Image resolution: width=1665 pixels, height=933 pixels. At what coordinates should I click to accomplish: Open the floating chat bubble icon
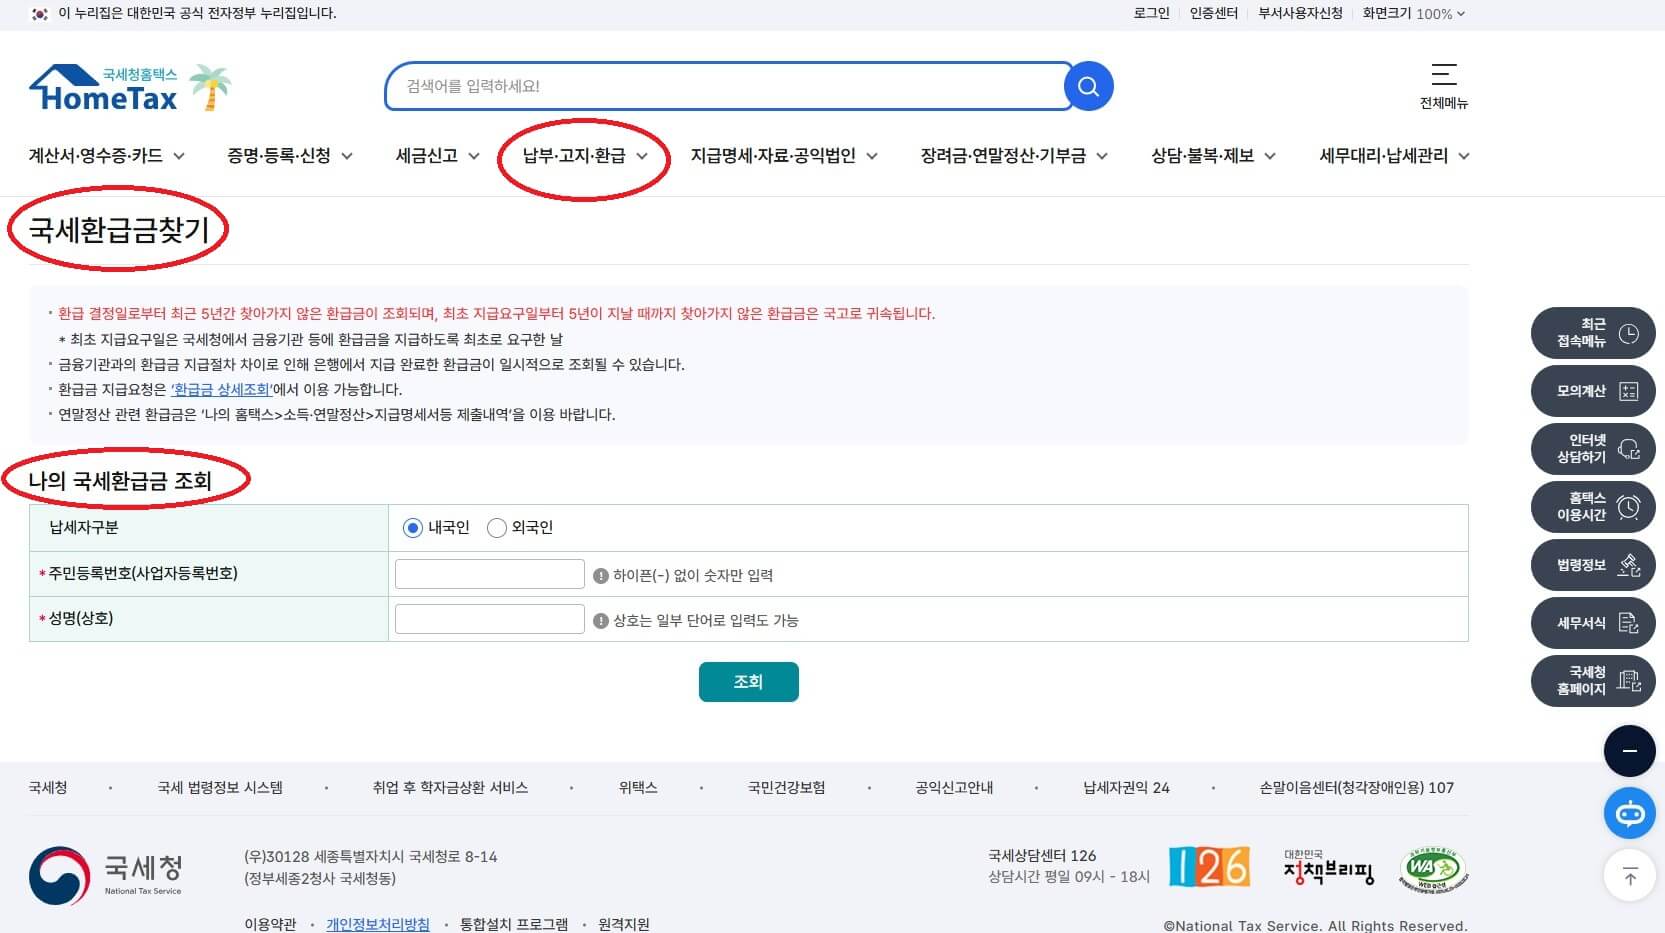click(1630, 813)
